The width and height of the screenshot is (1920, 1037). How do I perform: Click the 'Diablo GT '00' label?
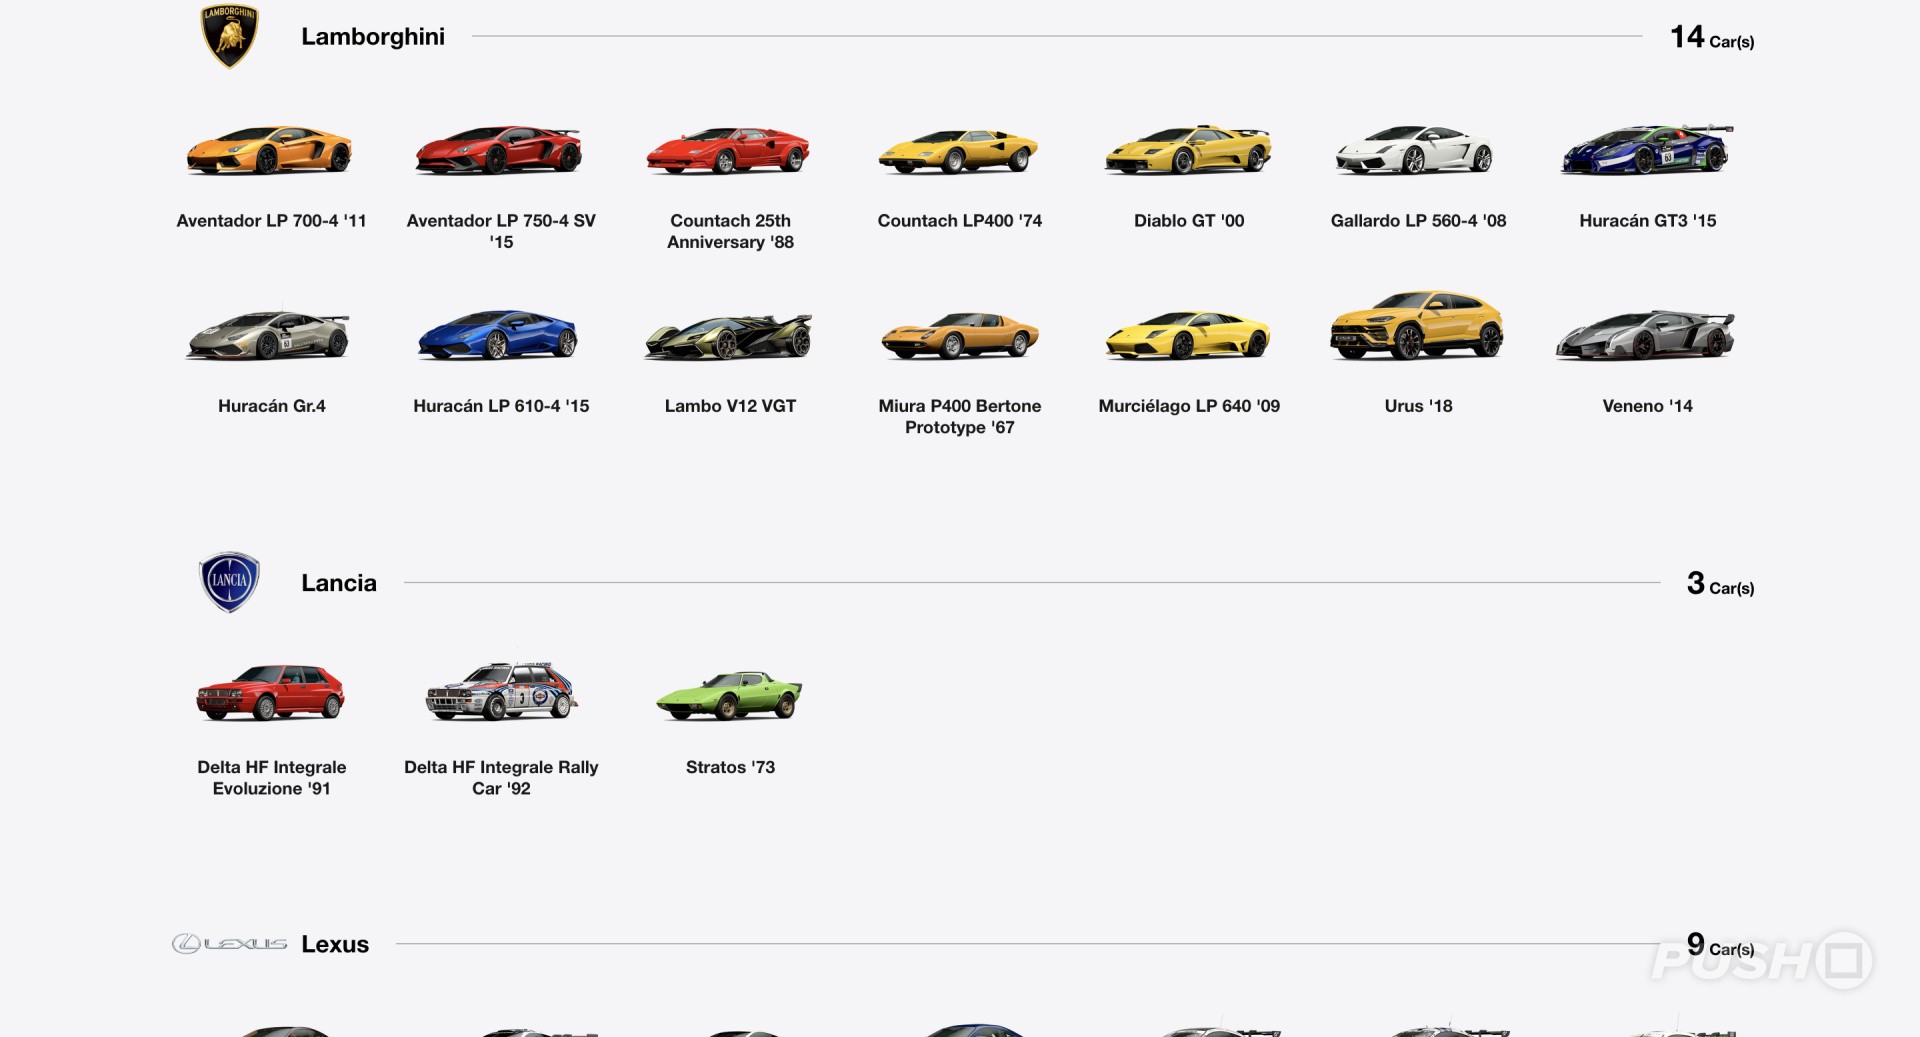point(1189,220)
